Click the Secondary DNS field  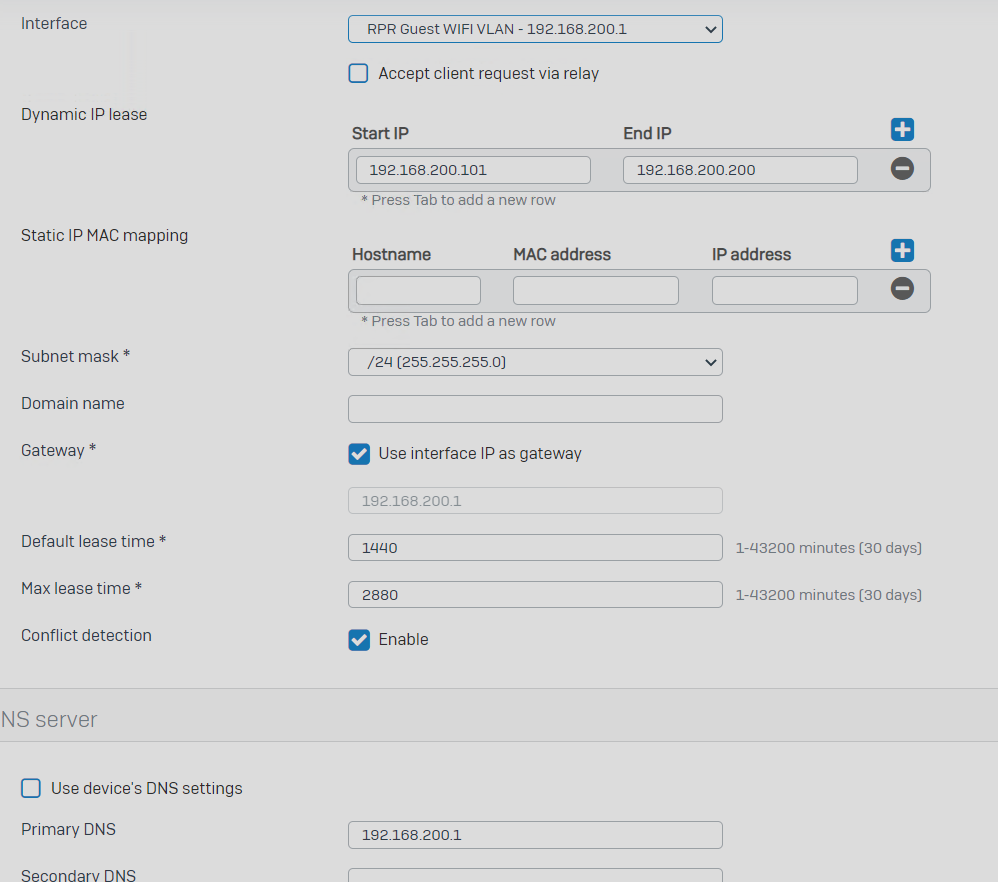(535, 876)
